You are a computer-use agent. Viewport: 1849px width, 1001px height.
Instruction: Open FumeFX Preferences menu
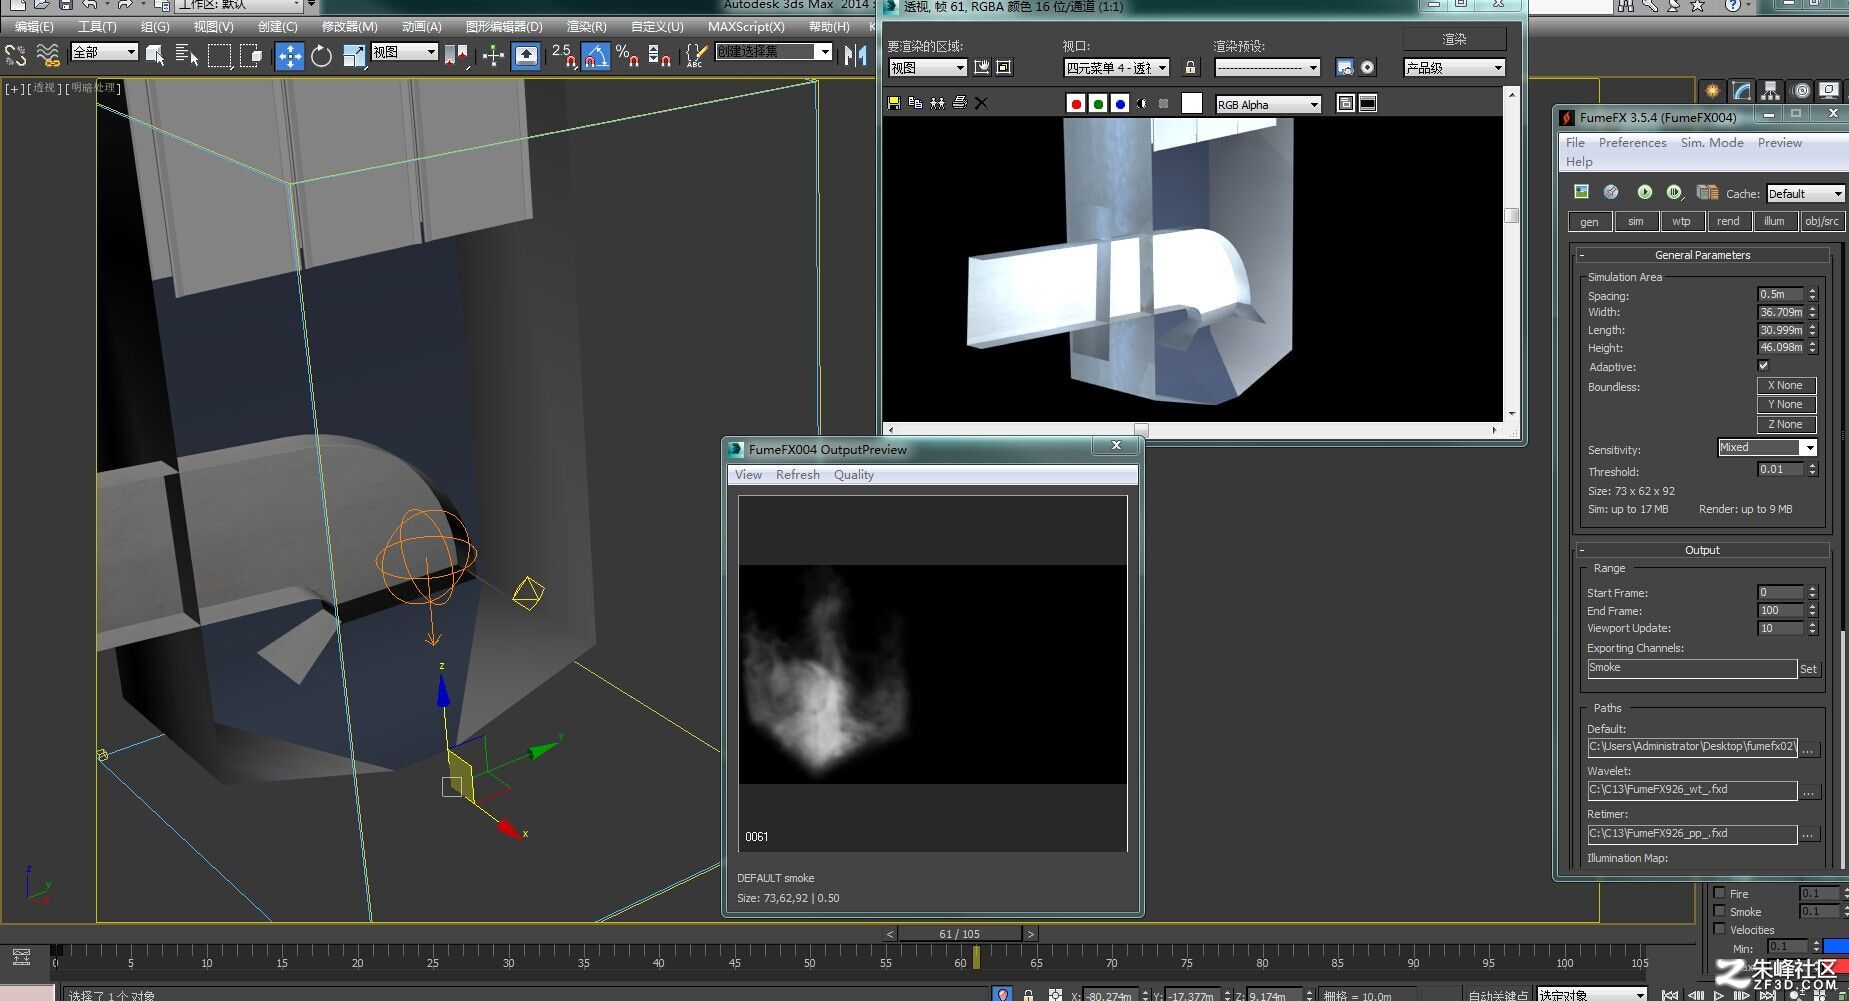[1632, 142]
